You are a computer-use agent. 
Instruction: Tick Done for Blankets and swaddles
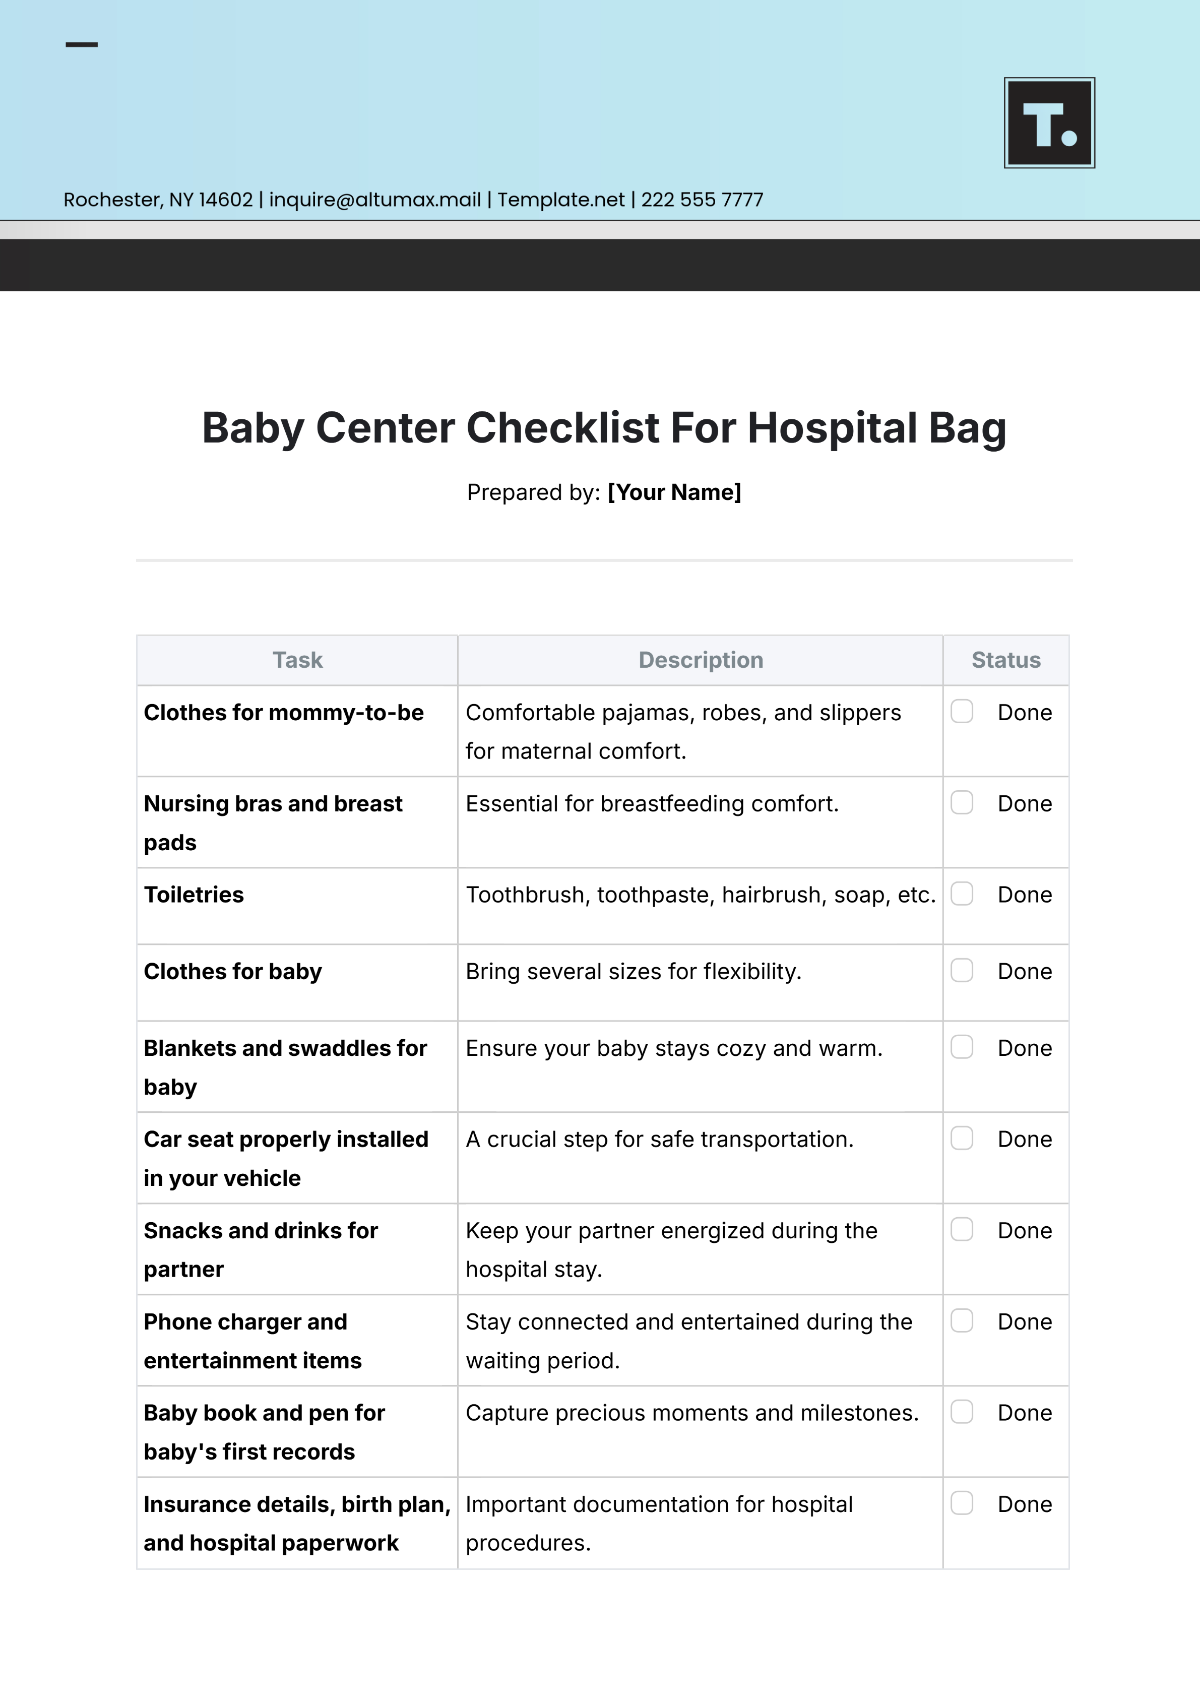click(962, 1047)
